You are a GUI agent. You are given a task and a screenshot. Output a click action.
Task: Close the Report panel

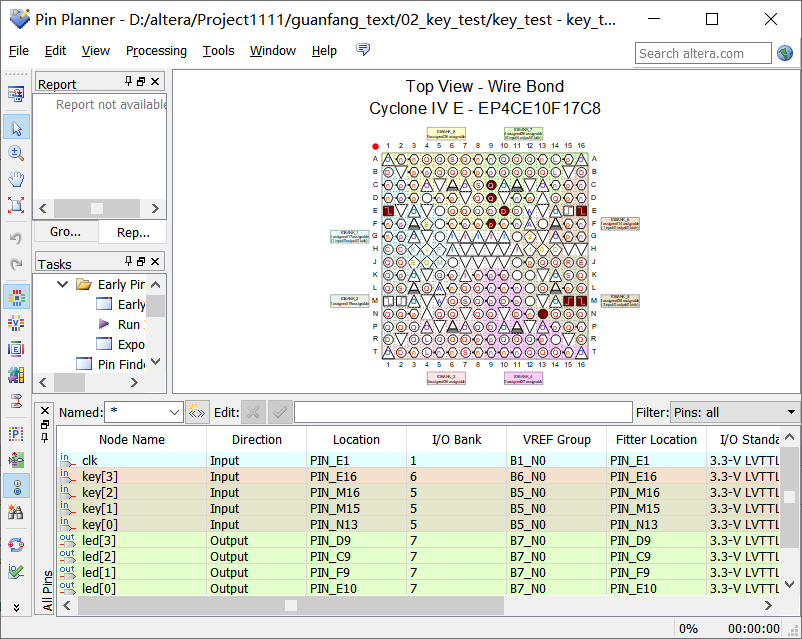click(x=155, y=81)
